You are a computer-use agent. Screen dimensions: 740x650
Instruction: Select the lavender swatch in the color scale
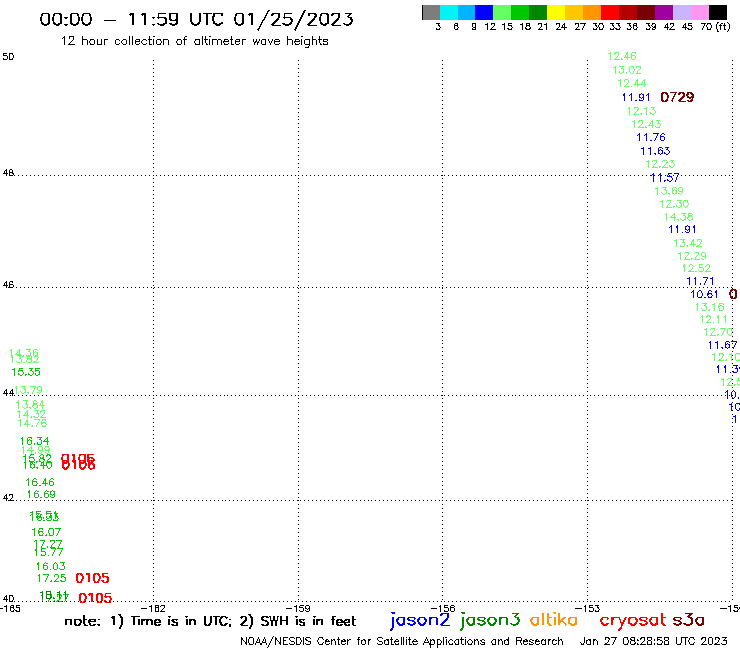pyautogui.click(x=681, y=12)
